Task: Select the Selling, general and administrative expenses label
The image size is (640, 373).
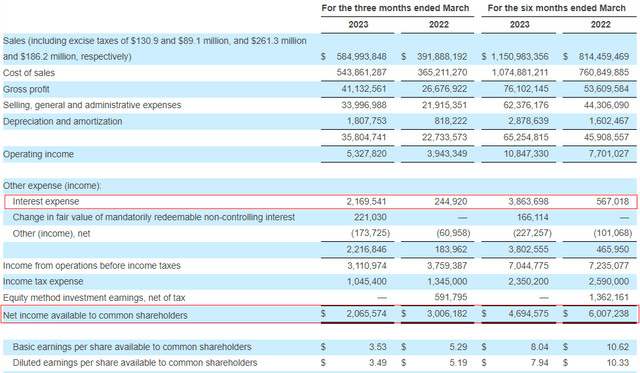Action: coord(92,105)
